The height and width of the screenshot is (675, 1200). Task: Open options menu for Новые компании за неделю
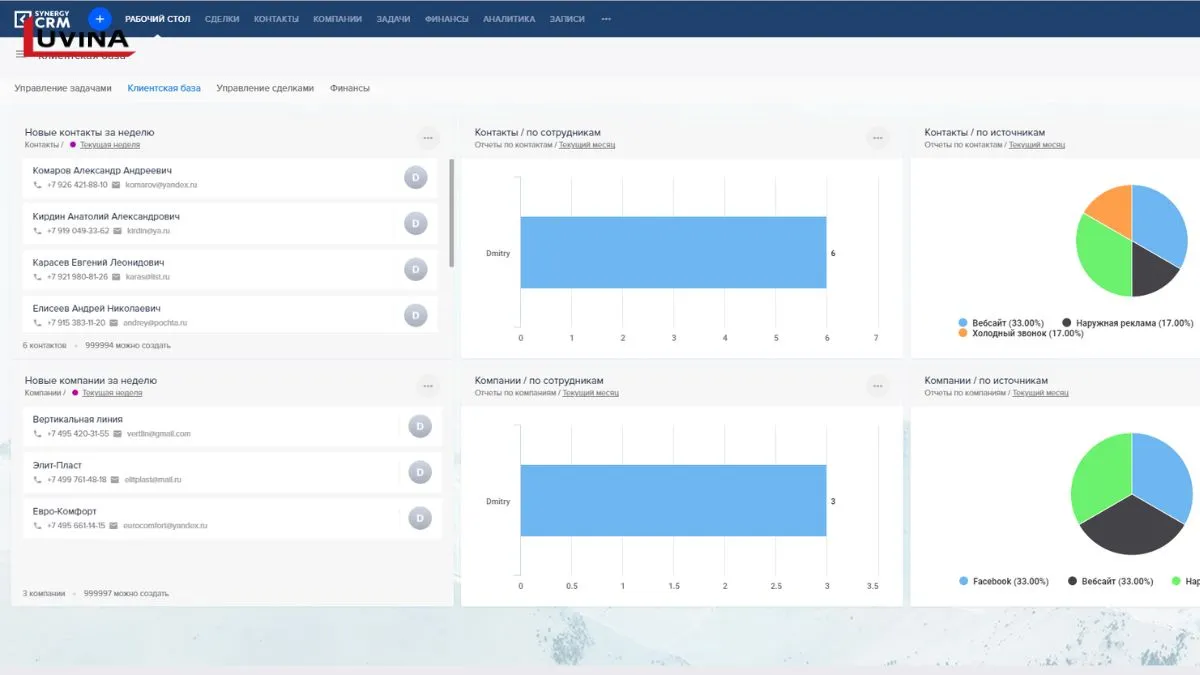tap(428, 386)
